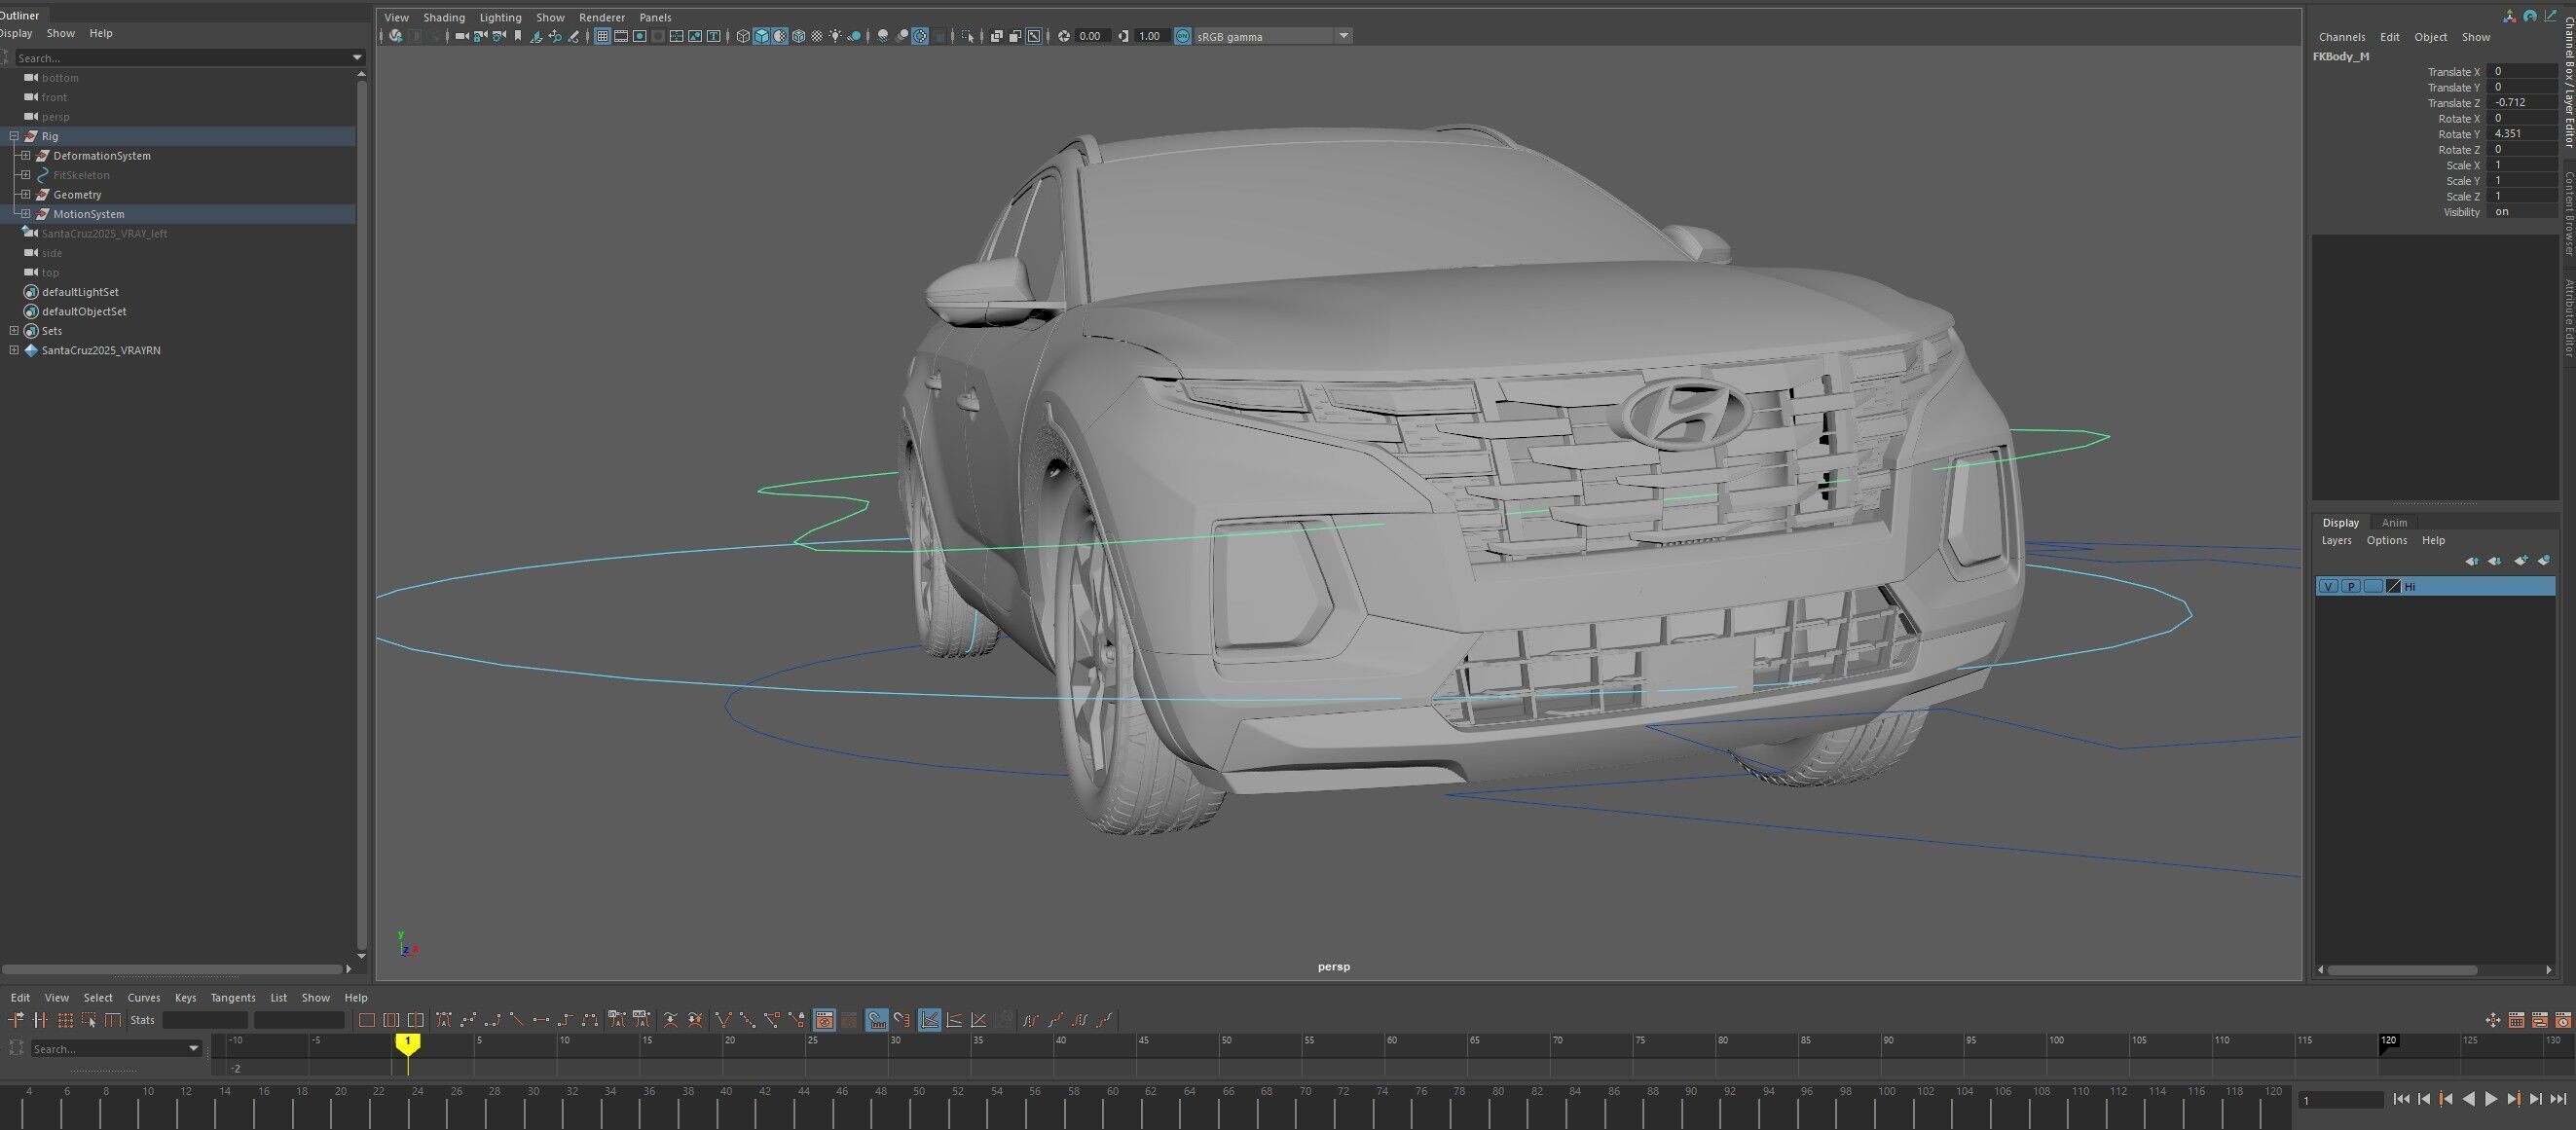Toggle P playback flag on Hi layer
Screen dimensions: 2576x1130
tap(2351, 587)
